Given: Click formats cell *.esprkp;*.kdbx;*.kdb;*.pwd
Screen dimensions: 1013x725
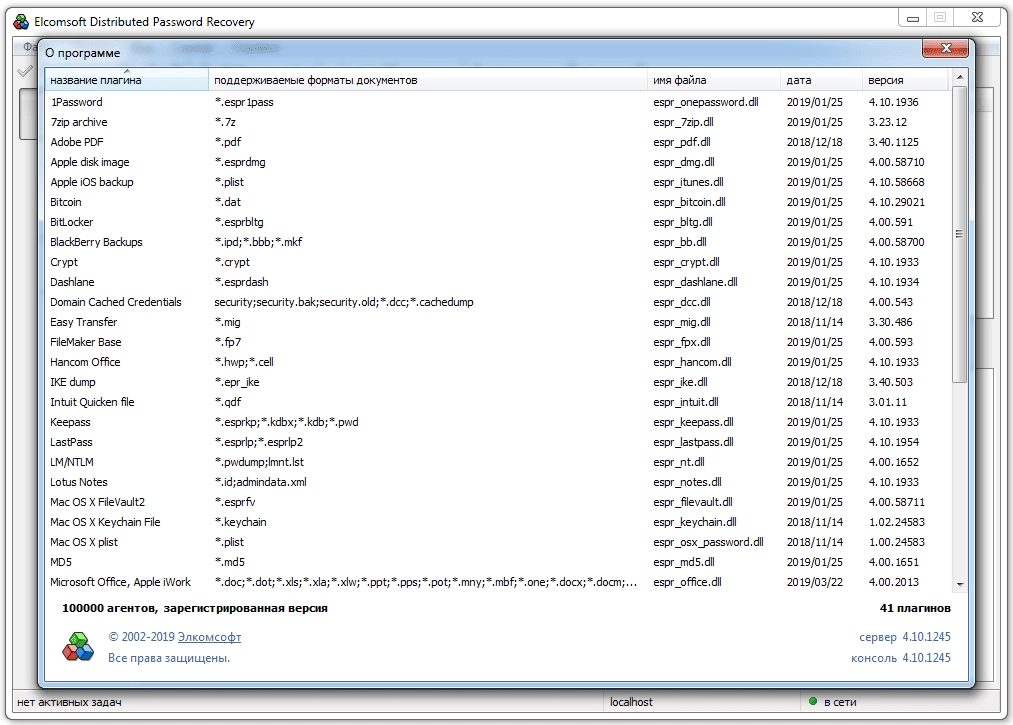Looking at the screenshot, I should [x=286, y=423].
